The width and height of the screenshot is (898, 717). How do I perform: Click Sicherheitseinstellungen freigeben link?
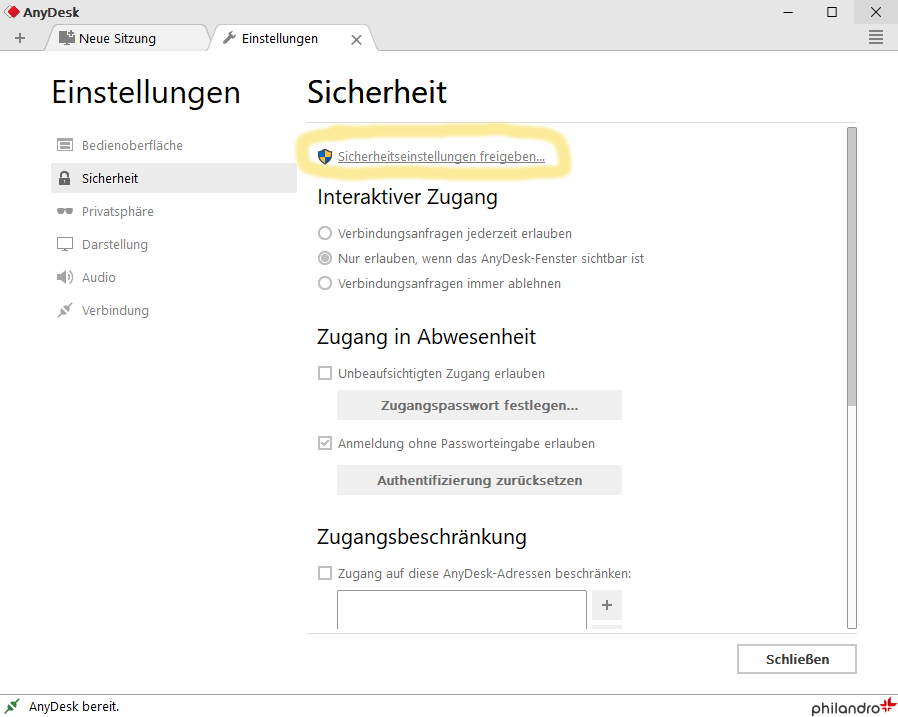pos(441,156)
